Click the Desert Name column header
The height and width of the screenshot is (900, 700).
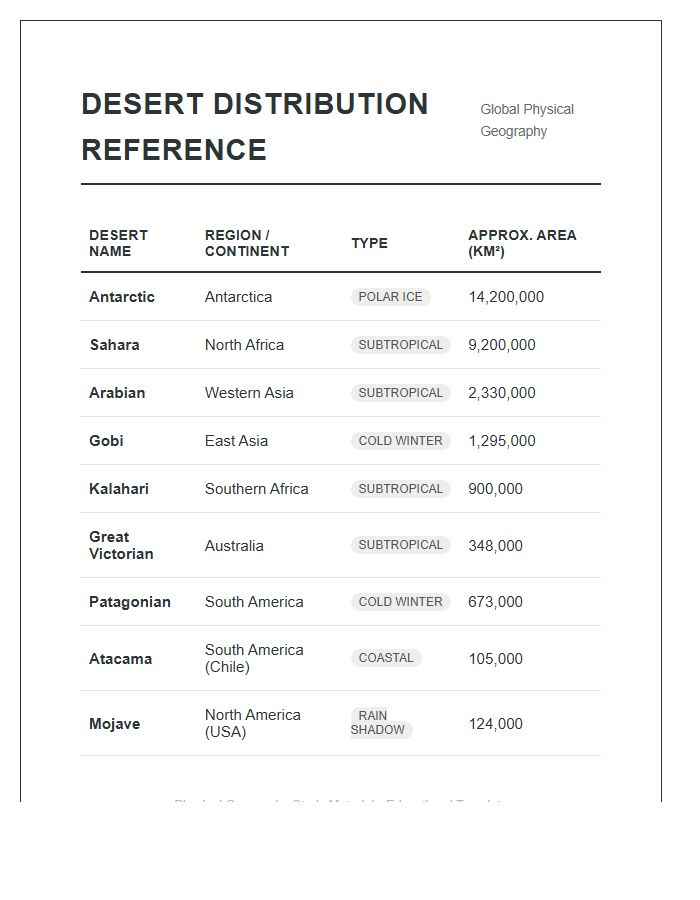pyautogui.click(x=118, y=243)
